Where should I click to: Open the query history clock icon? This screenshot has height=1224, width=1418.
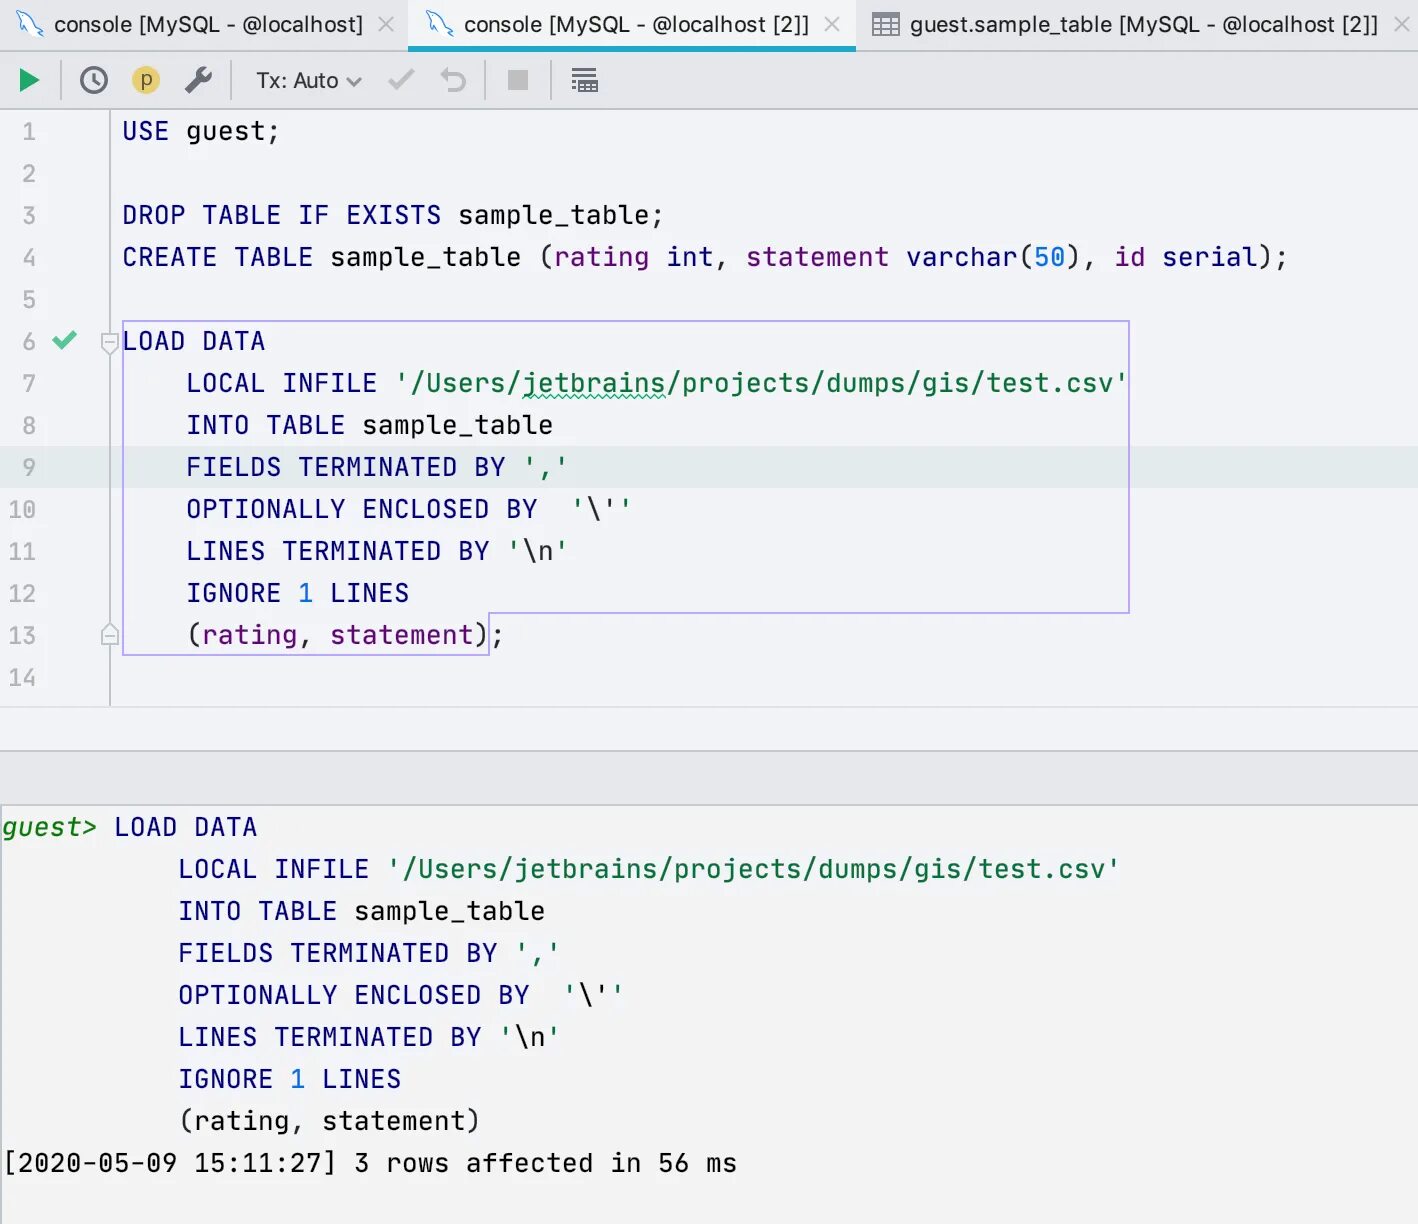(x=94, y=80)
